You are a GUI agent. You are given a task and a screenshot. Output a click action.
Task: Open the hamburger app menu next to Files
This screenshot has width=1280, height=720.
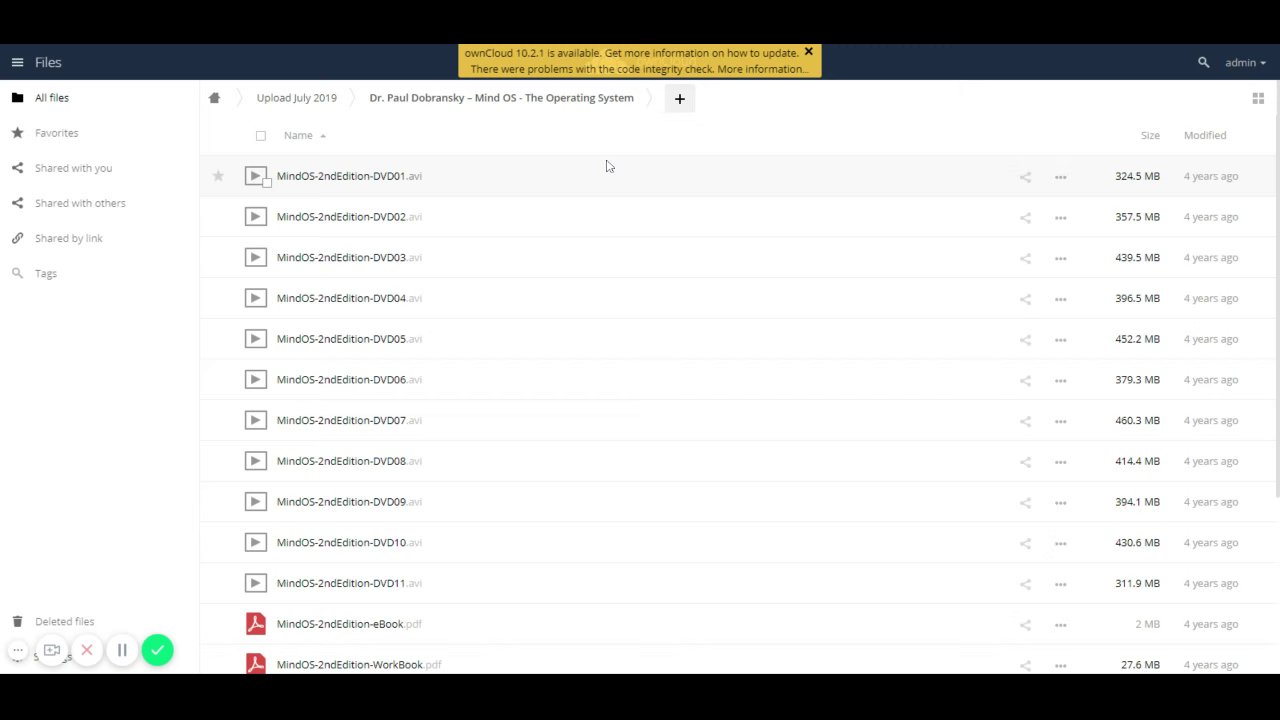click(x=17, y=62)
